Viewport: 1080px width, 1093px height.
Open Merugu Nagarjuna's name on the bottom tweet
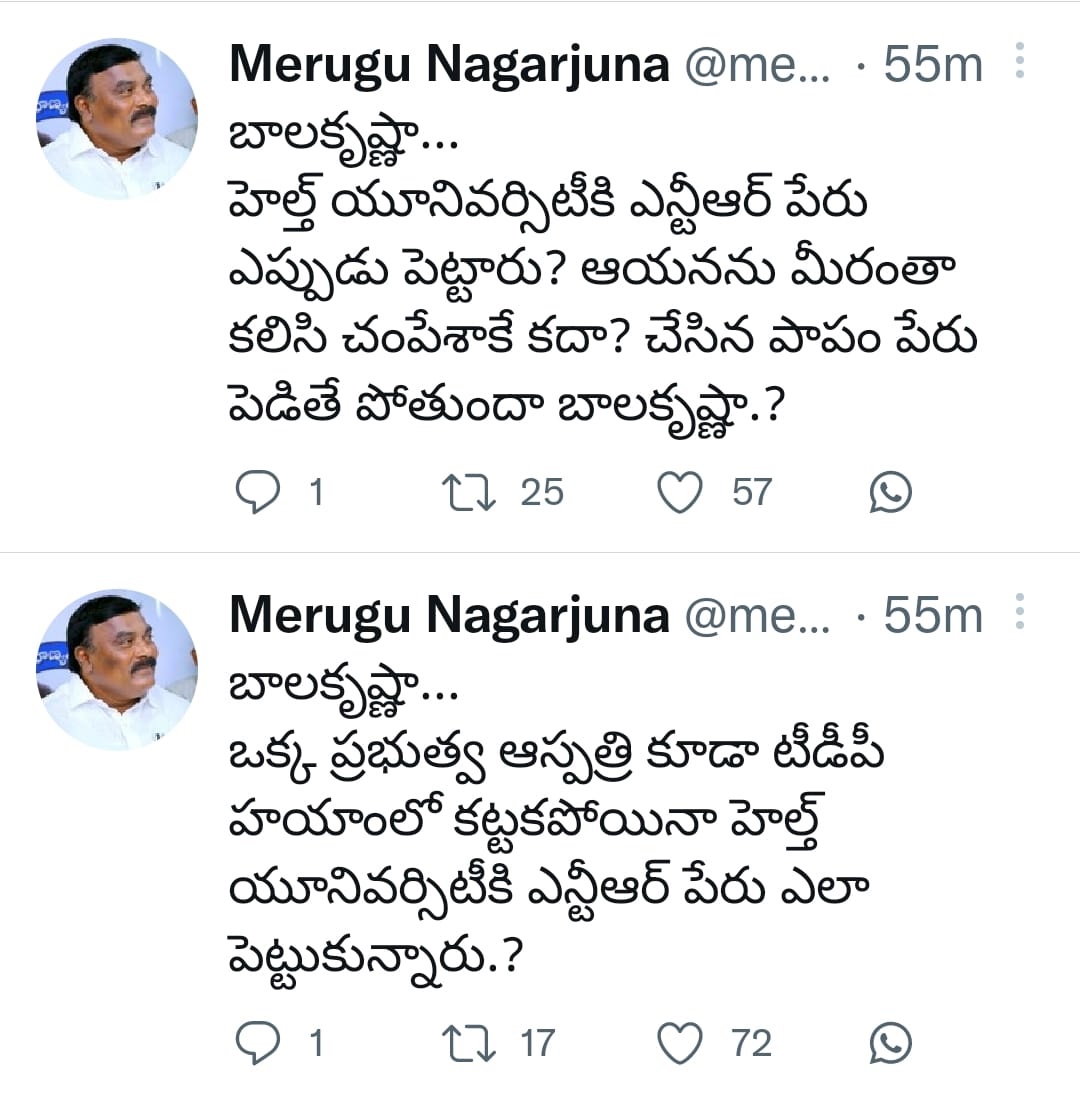449,617
